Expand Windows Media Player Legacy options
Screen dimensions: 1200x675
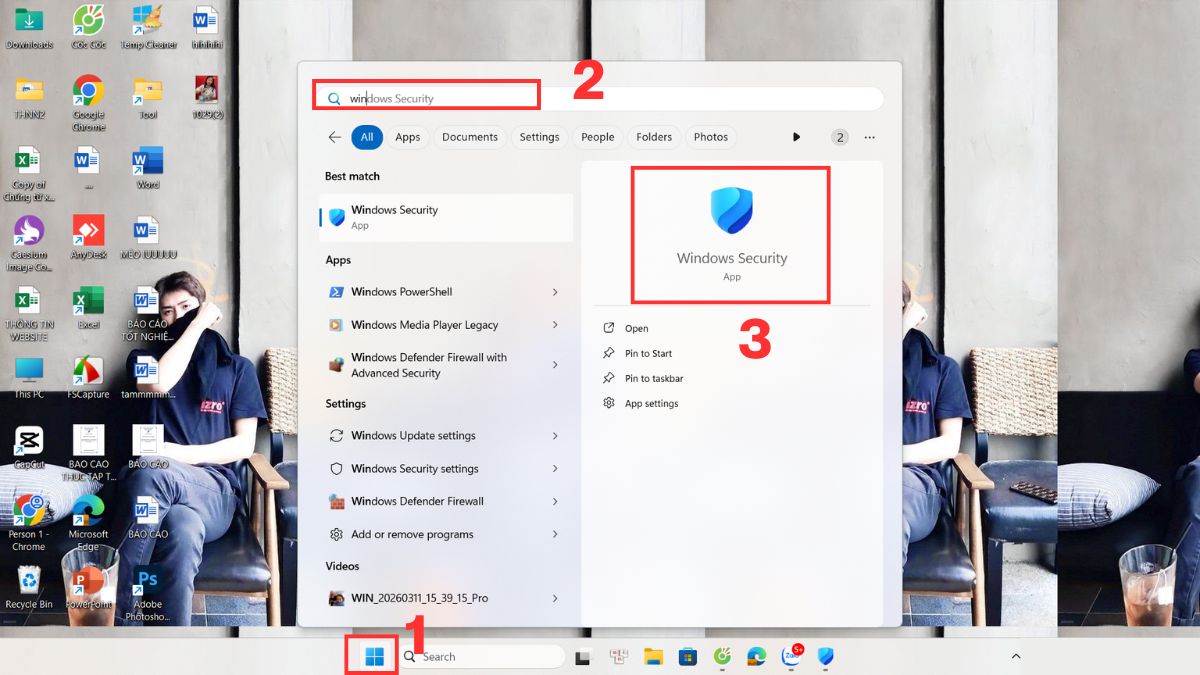(x=555, y=325)
